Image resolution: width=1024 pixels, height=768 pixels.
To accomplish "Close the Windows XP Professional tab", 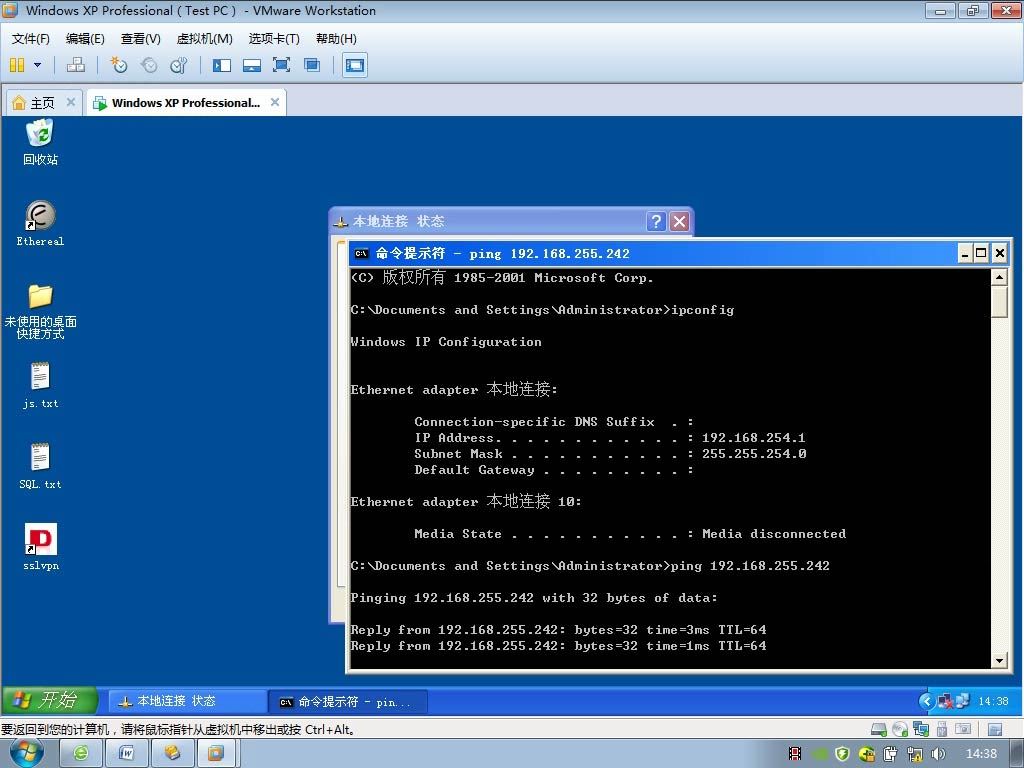I will 275,102.
